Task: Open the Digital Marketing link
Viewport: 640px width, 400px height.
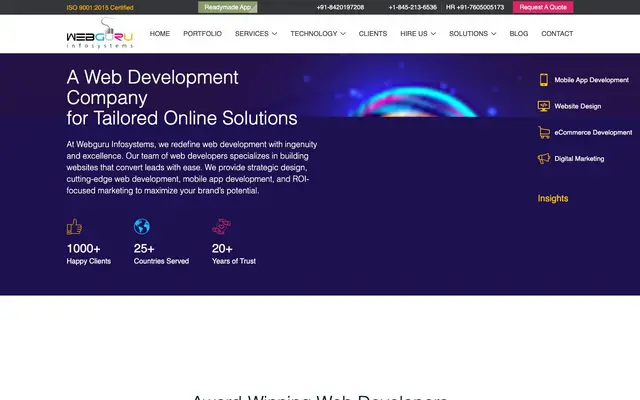Action: (579, 158)
